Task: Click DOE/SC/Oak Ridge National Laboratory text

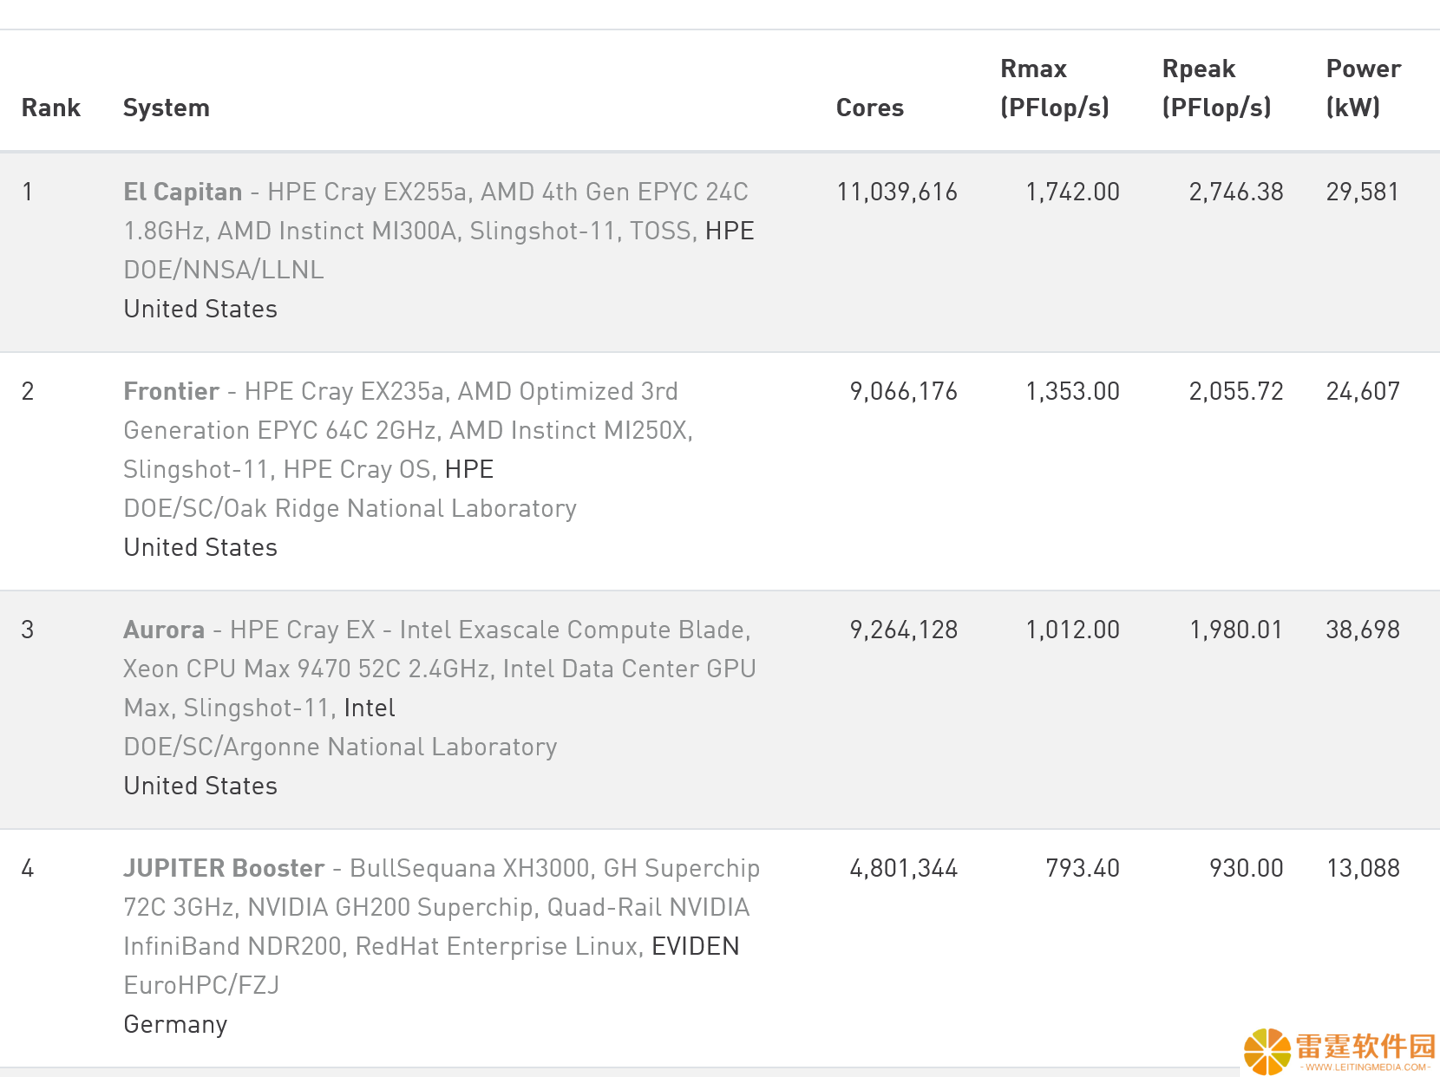Action: coord(350,508)
